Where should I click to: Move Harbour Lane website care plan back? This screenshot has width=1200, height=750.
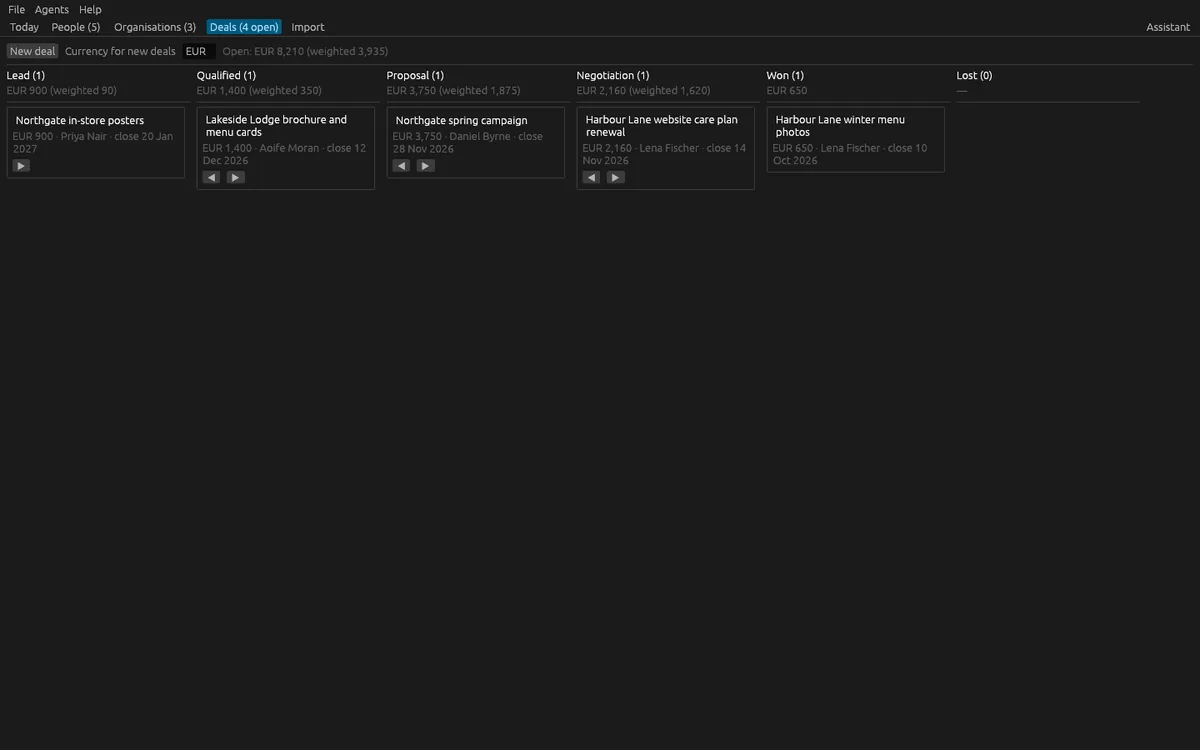pyautogui.click(x=591, y=177)
